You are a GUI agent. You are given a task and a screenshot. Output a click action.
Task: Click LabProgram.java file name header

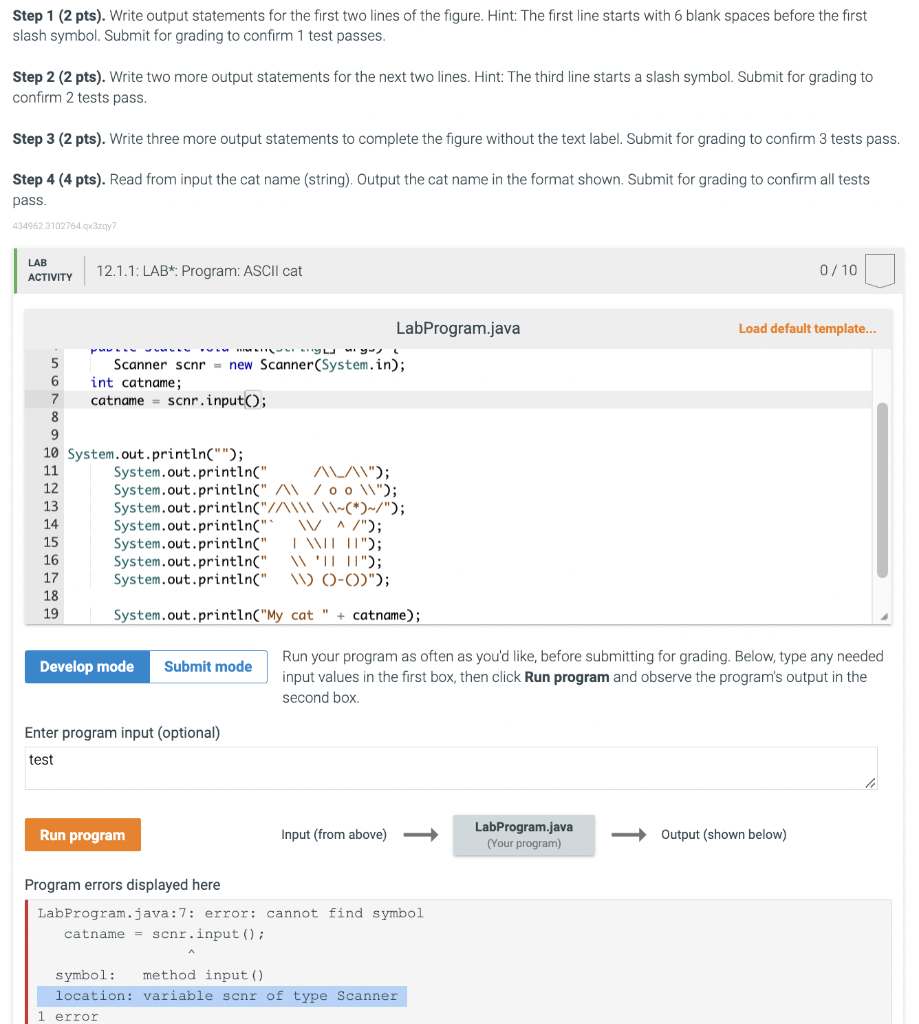(x=458, y=328)
